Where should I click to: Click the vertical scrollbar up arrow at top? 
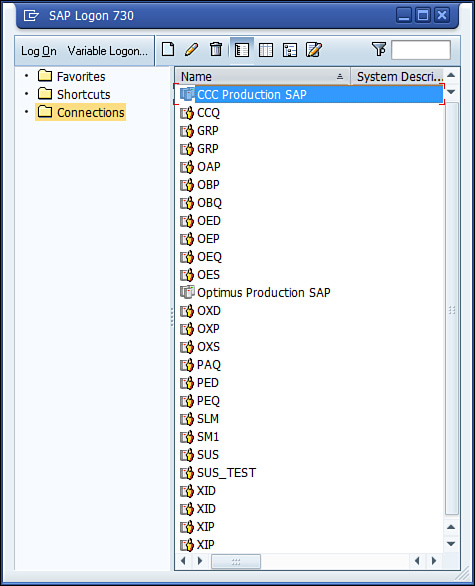(451, 75)
